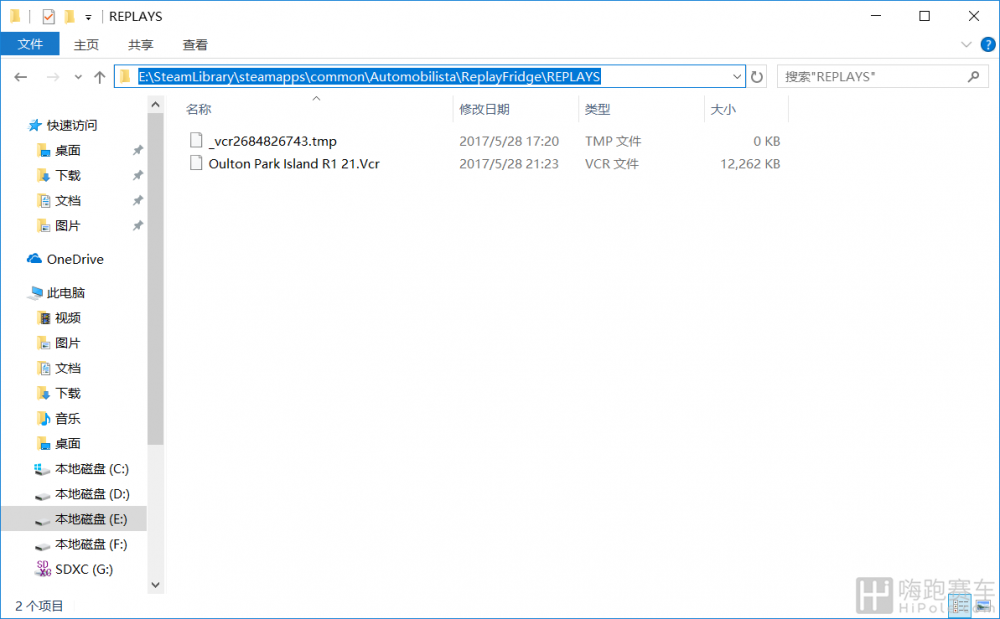Open 本地磁盘 (F:) drive

(91, 544)
